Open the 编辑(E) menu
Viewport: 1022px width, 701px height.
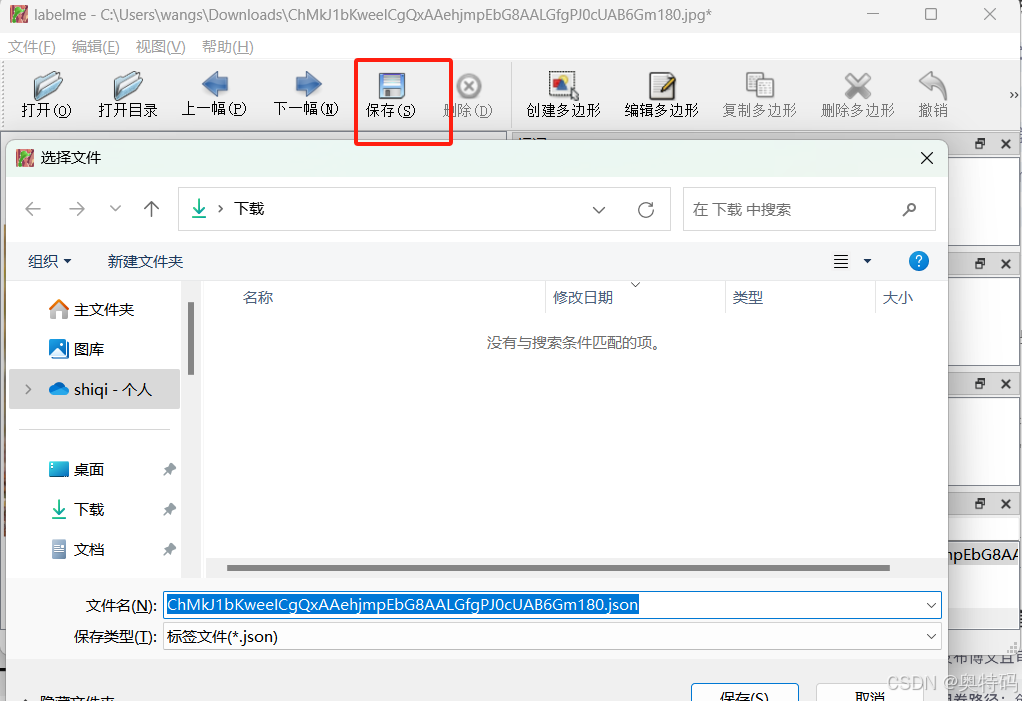click(95, 47)
